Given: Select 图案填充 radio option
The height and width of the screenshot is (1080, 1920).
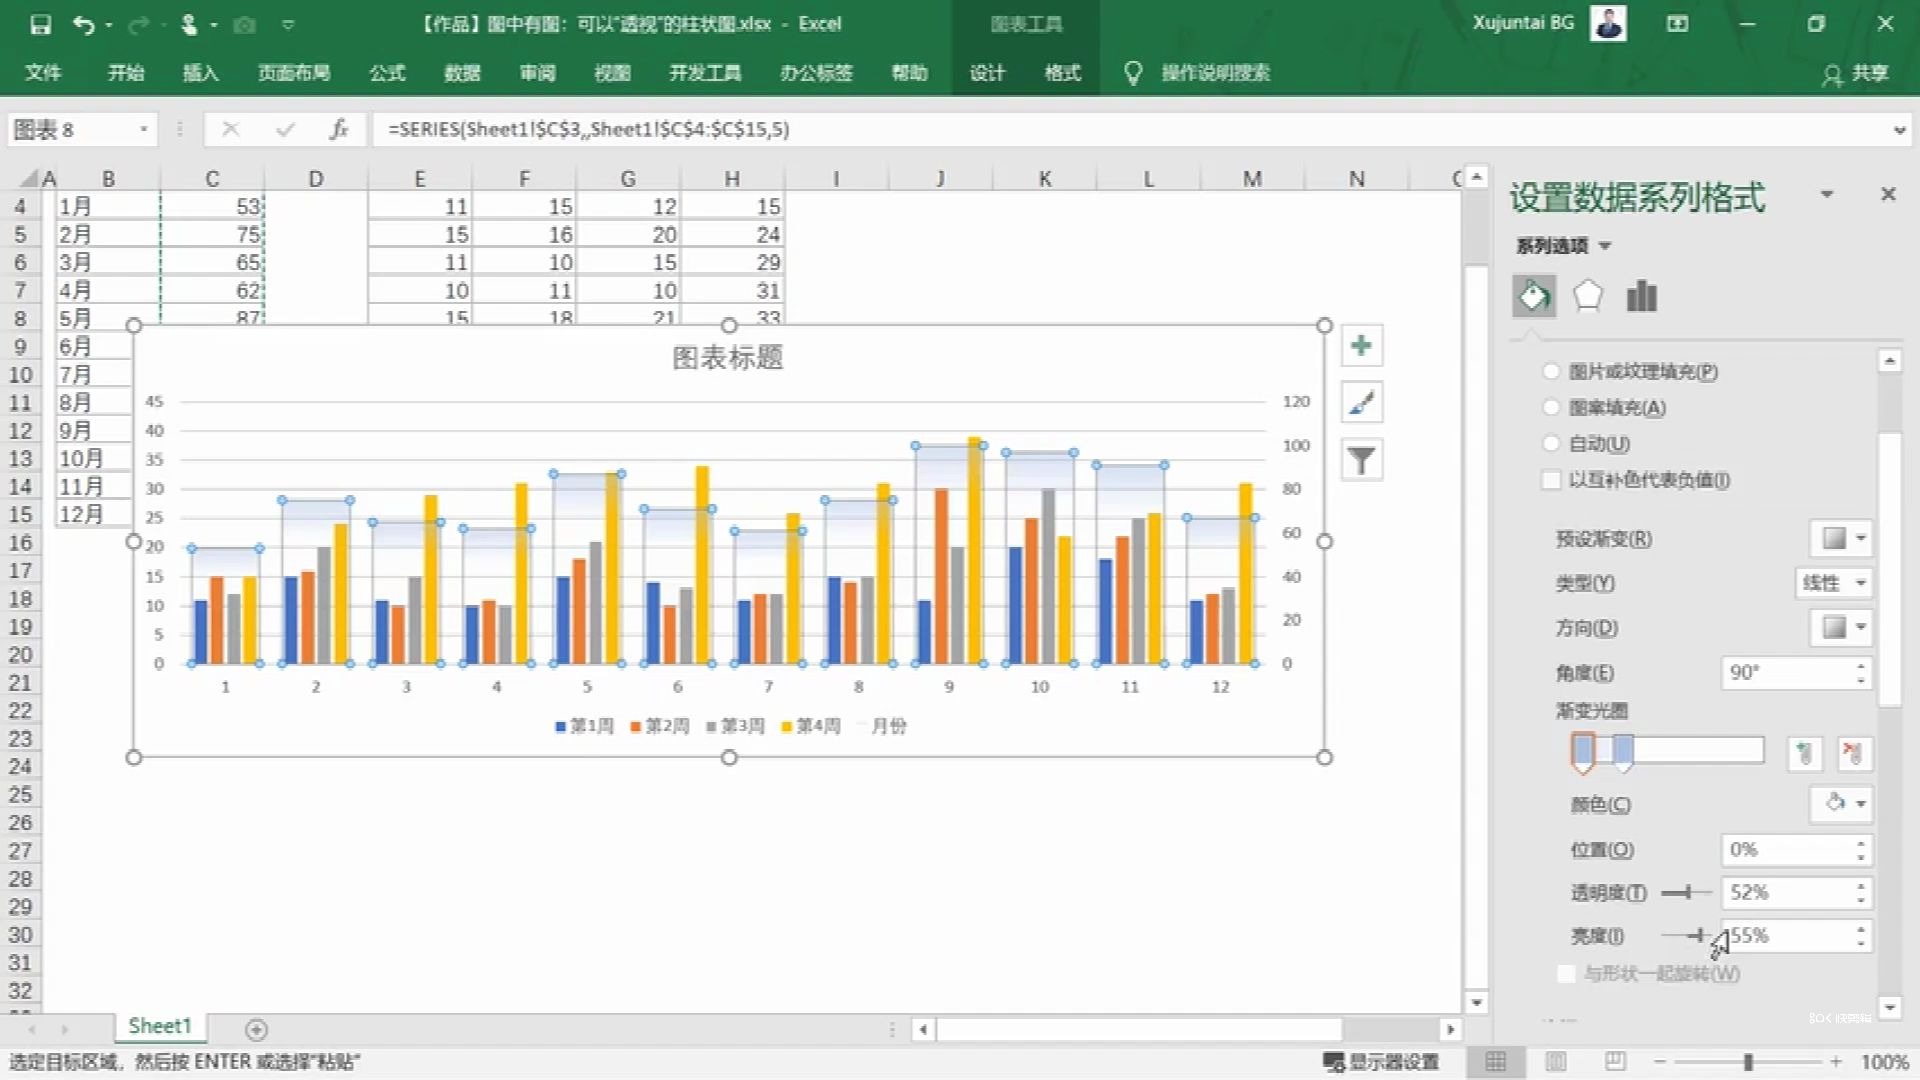Looking at the screenshot, I should (x=1551, y=407).
